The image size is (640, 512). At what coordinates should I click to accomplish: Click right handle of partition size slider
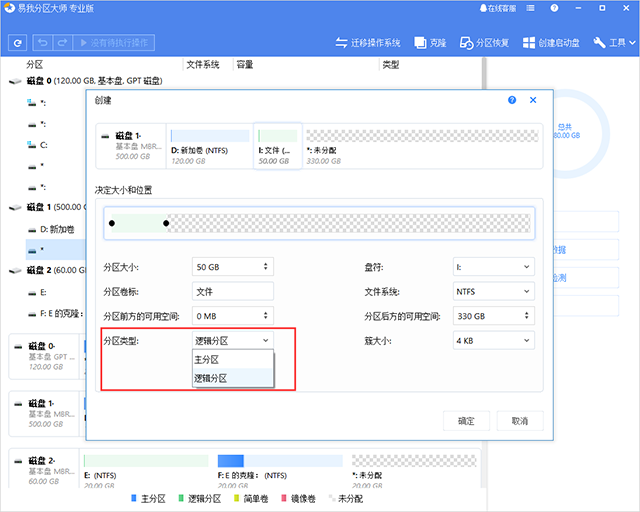coord(166,222)
